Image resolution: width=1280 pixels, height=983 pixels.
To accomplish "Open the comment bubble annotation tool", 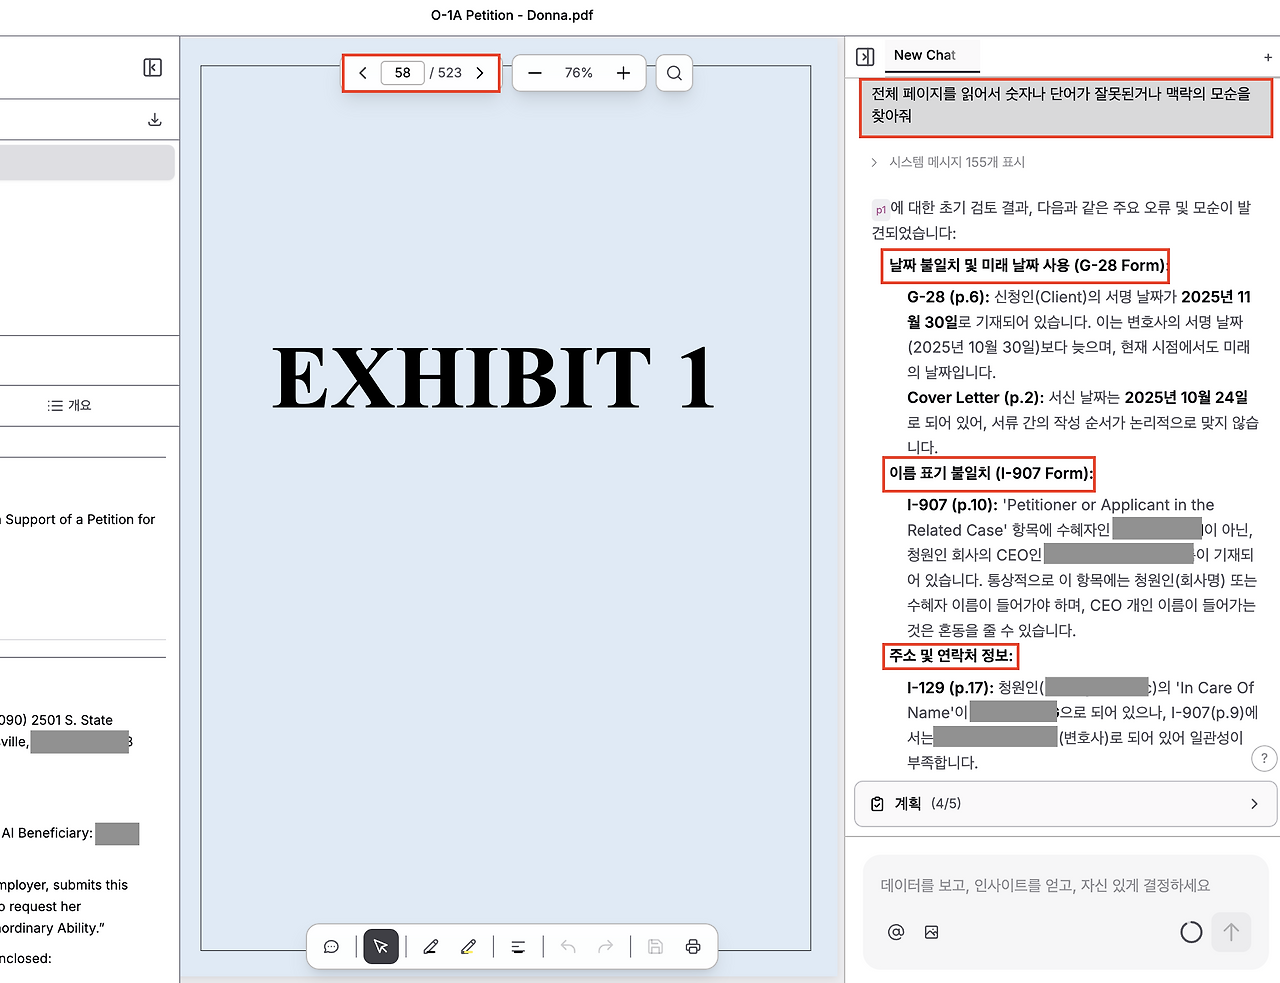I will pos(331,946).
